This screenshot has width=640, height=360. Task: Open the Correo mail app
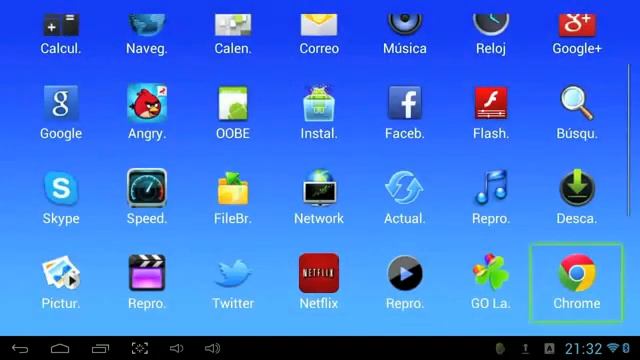[x=319, y=35]
